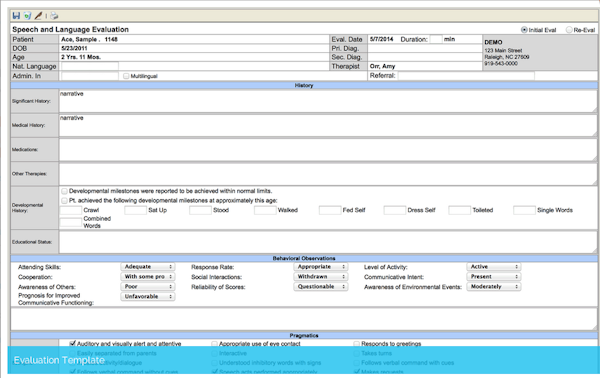Open the Awareness of Environmental Events dropdown

(x=494, y=287)
